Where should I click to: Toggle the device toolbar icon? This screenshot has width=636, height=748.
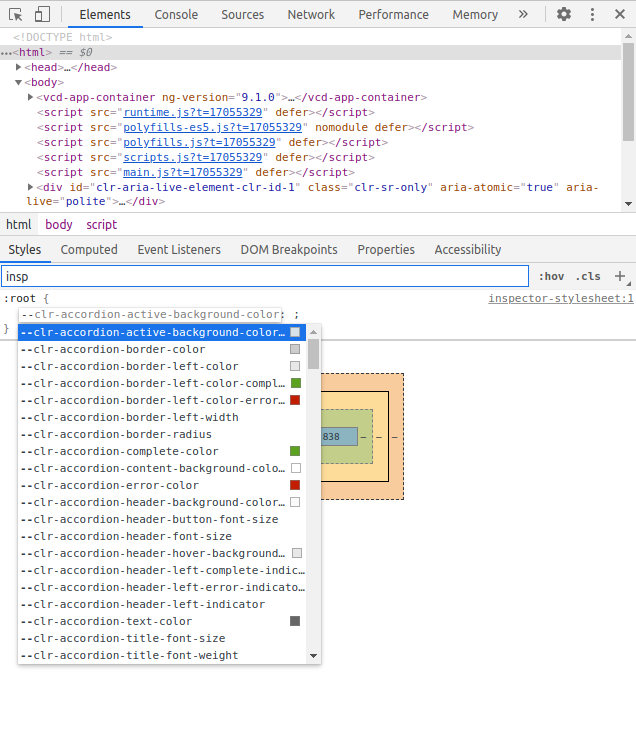[42, 15]
